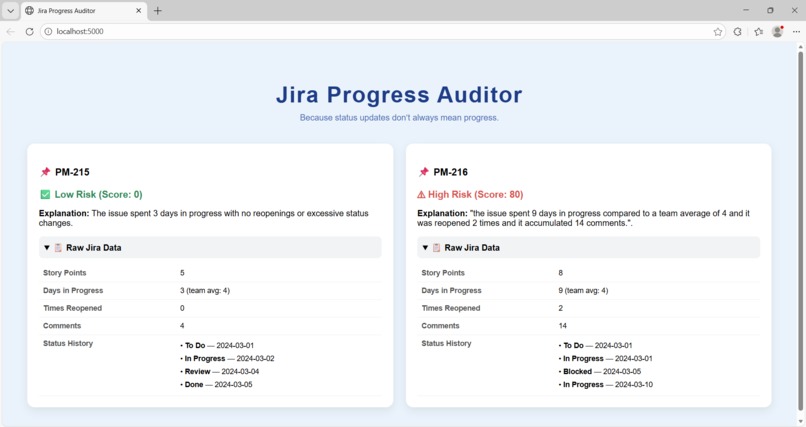Open the Favorites list icon
806x427 pixels.
coord(758,32)
